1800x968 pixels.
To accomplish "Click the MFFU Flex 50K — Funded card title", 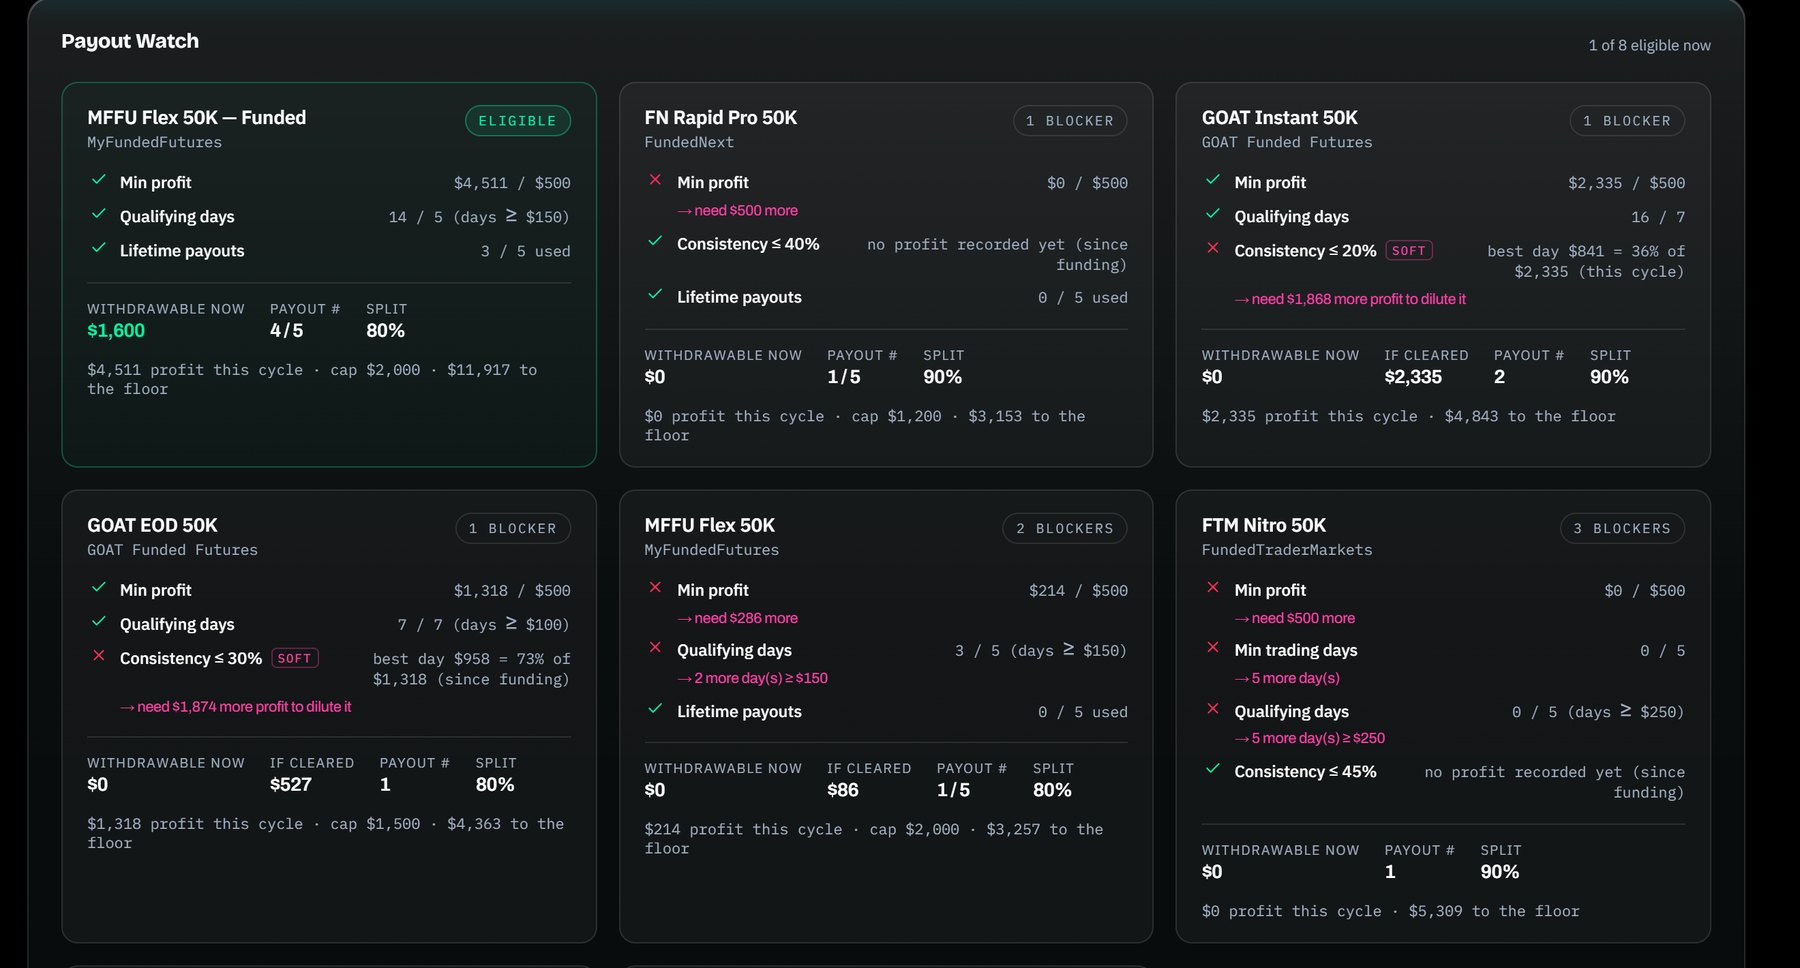I will click(197, 118).
